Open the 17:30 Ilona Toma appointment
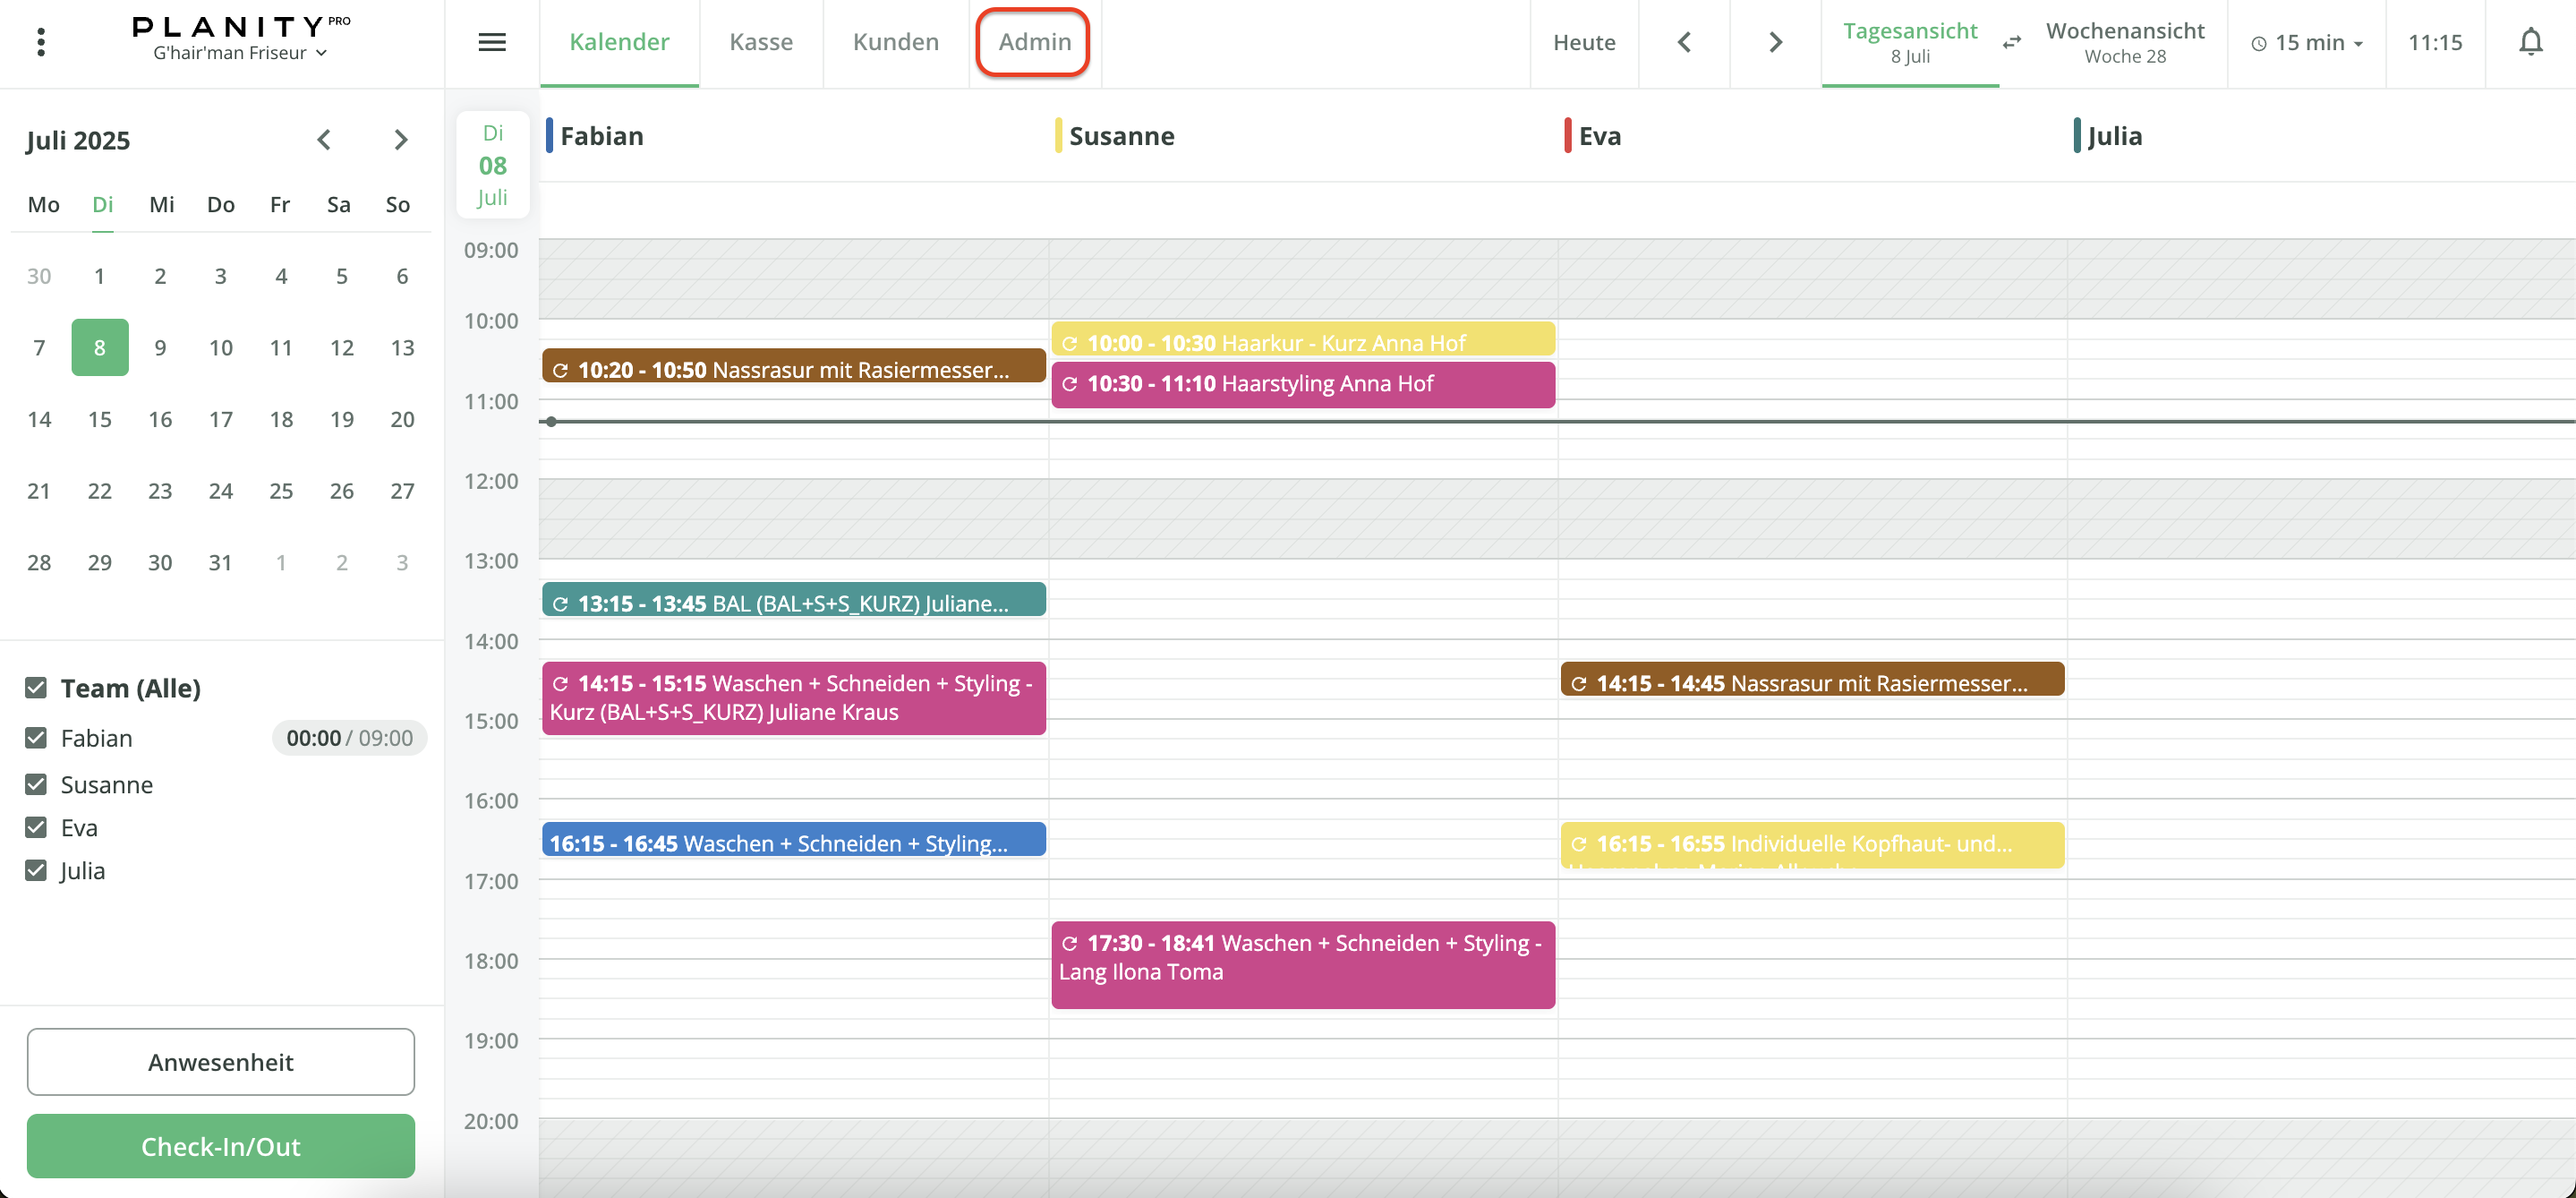2576x1198 pixels. coord(1302,965)
